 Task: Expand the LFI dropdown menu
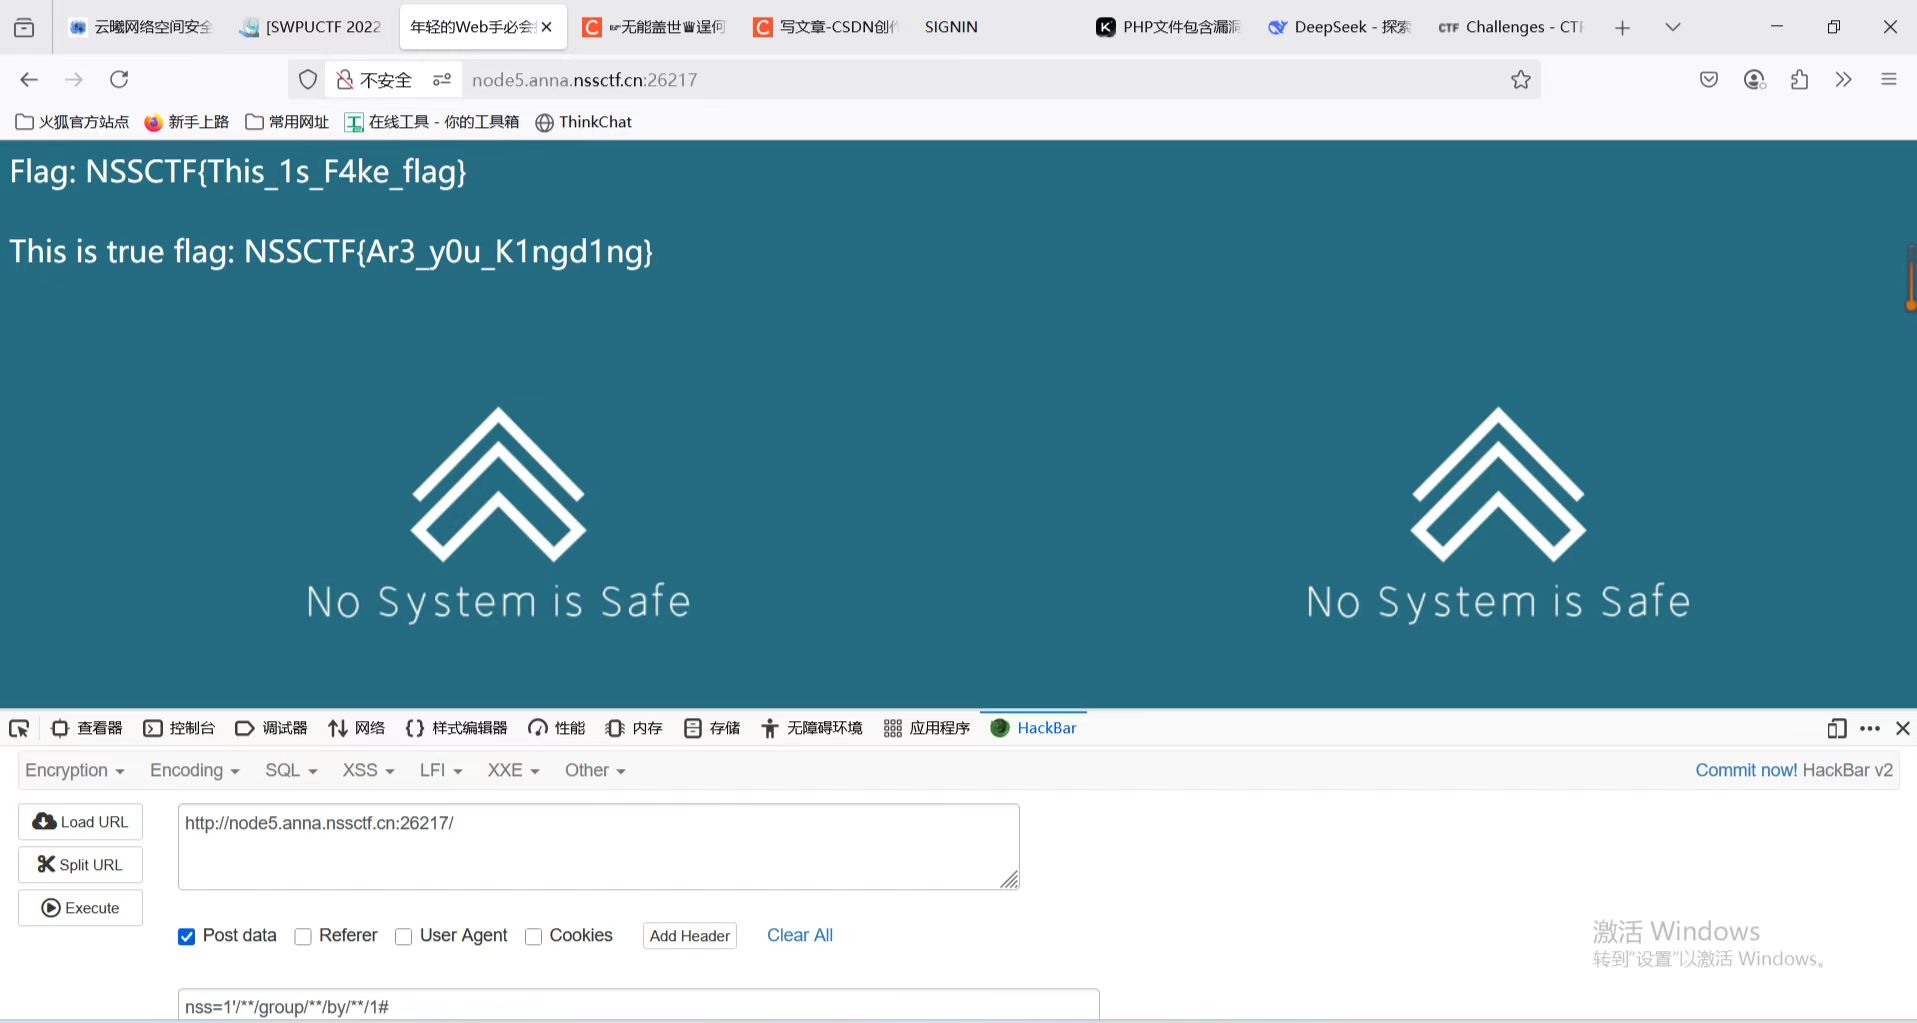click(x=441, y=770)
